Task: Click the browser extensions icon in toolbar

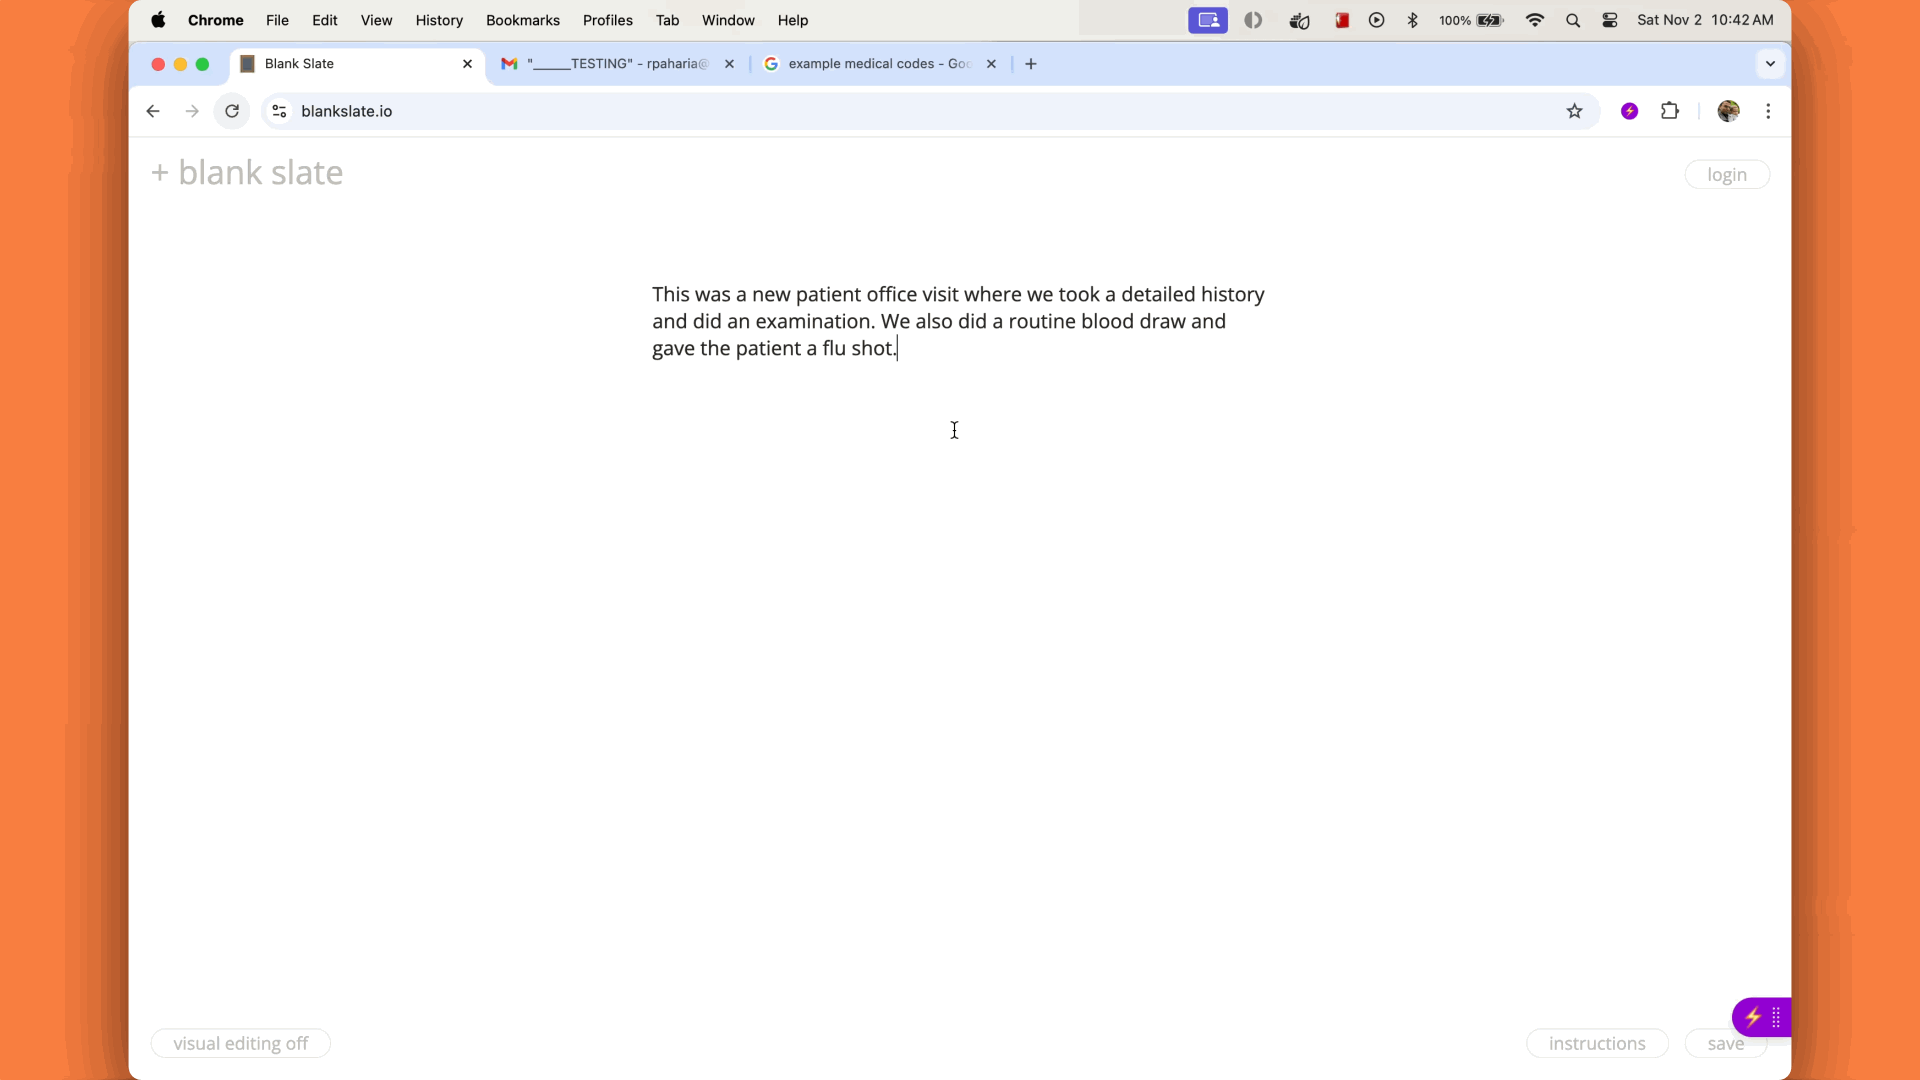Action: [x=1668, y=111]
